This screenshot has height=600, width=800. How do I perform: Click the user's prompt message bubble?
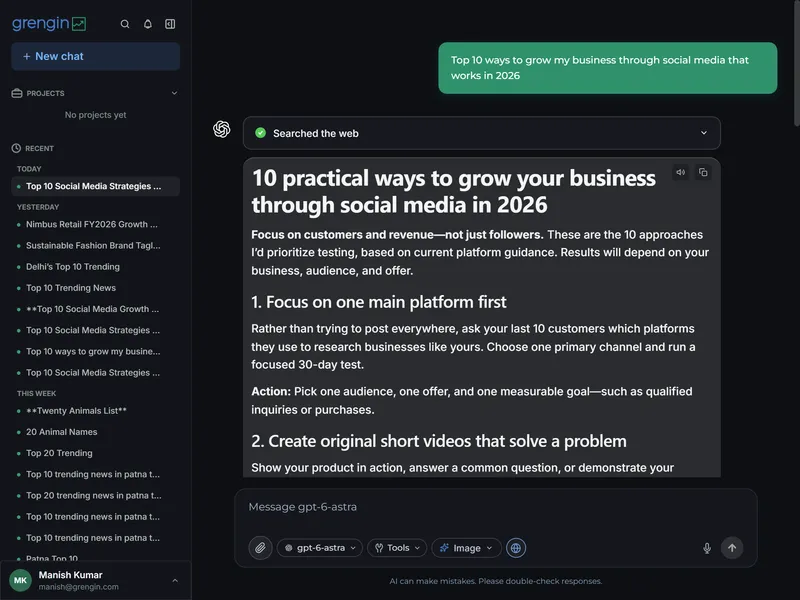click(x=608, y=68)
